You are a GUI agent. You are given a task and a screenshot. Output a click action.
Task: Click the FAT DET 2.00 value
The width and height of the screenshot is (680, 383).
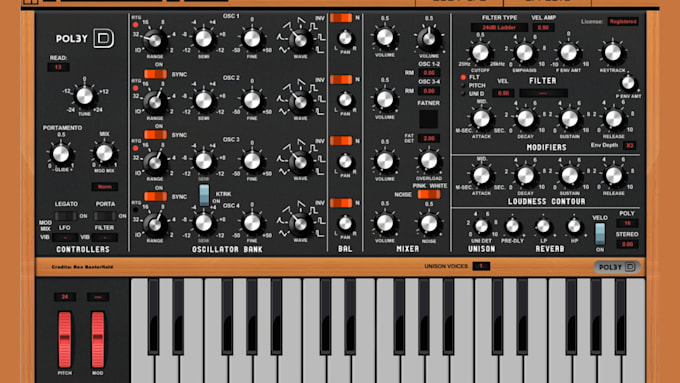[429, 138]
